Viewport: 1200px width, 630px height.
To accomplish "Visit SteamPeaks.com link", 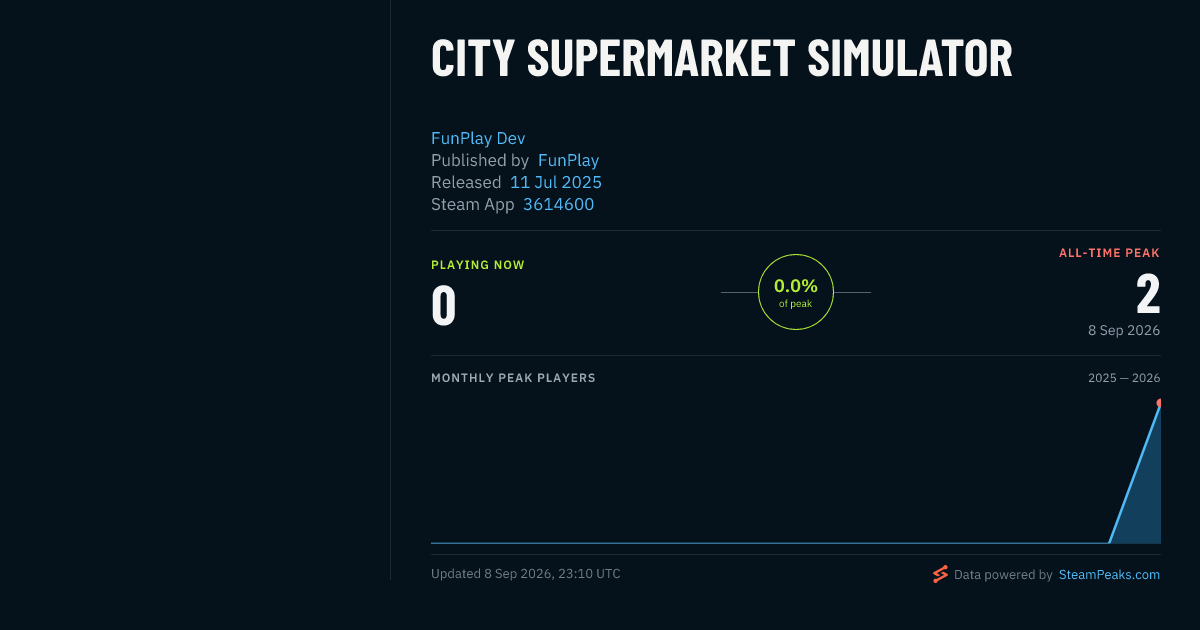I will point(1110,575).
